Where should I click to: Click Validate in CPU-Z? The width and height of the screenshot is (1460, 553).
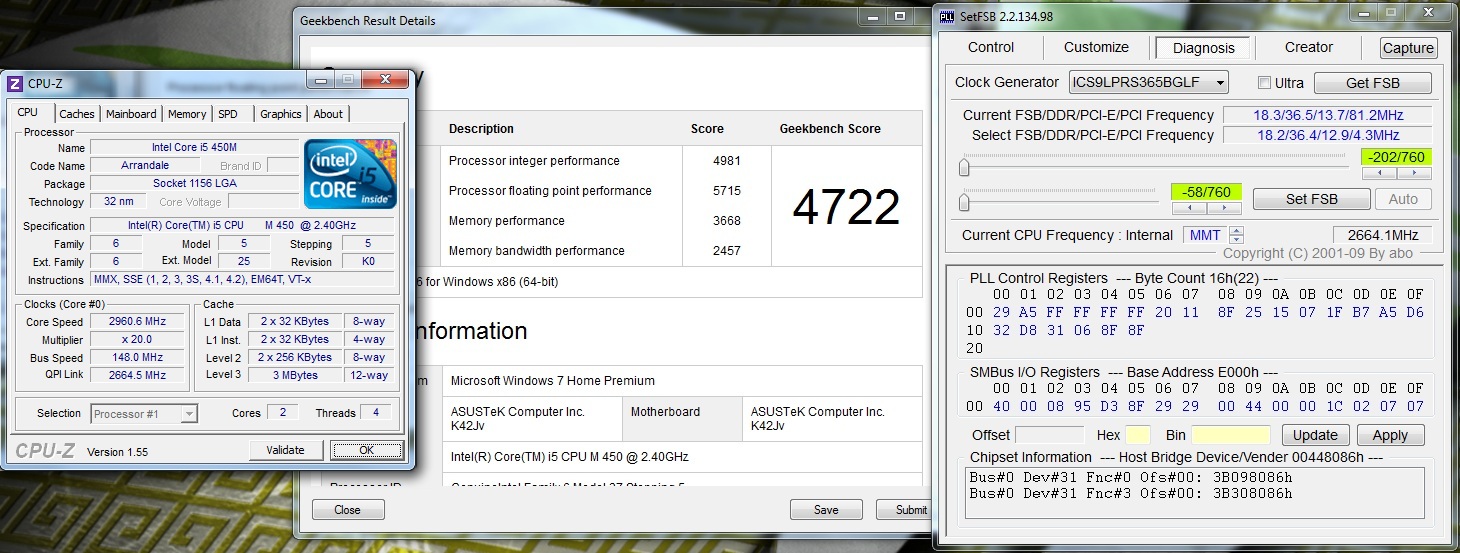click(285, 450)
